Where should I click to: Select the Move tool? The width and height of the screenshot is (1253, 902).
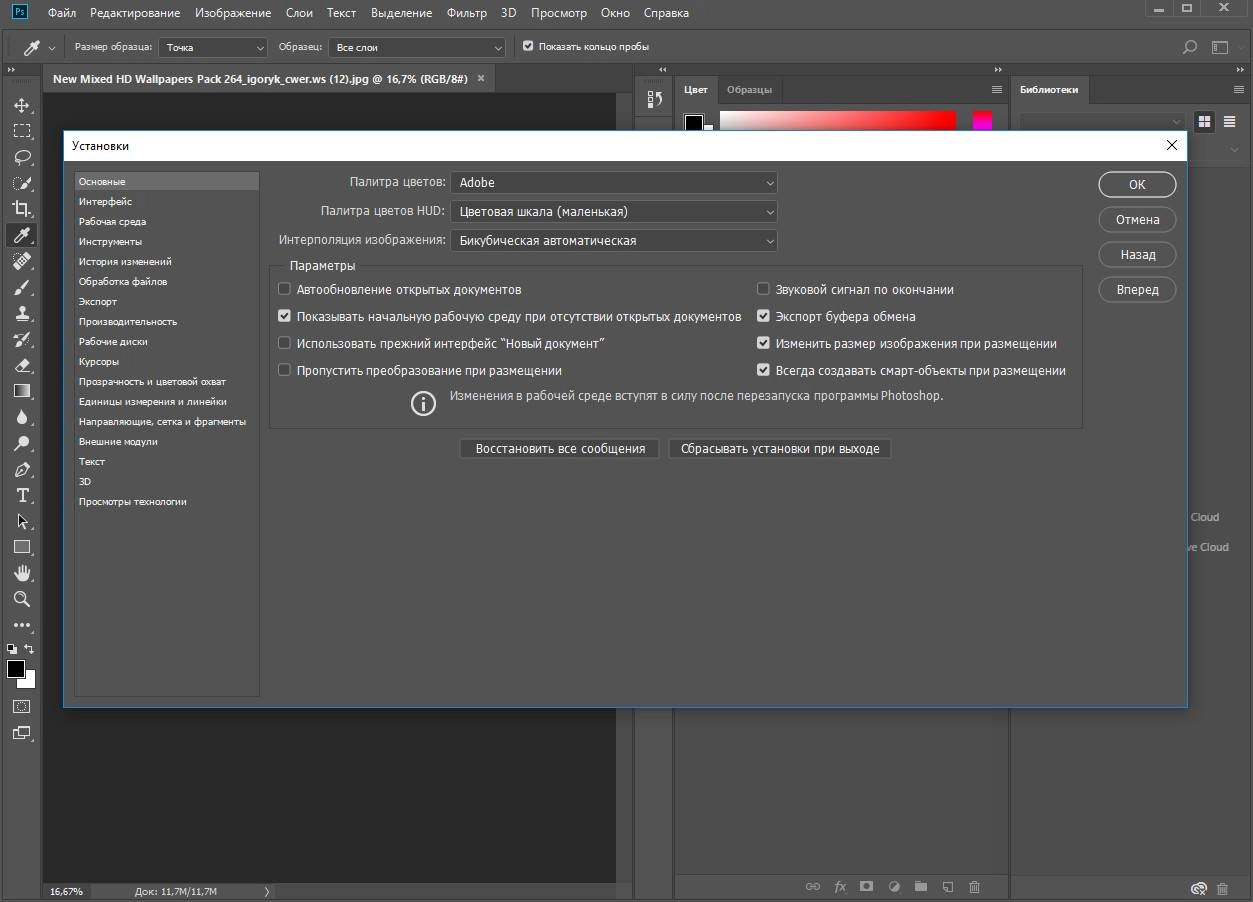(x=21, y=105)
